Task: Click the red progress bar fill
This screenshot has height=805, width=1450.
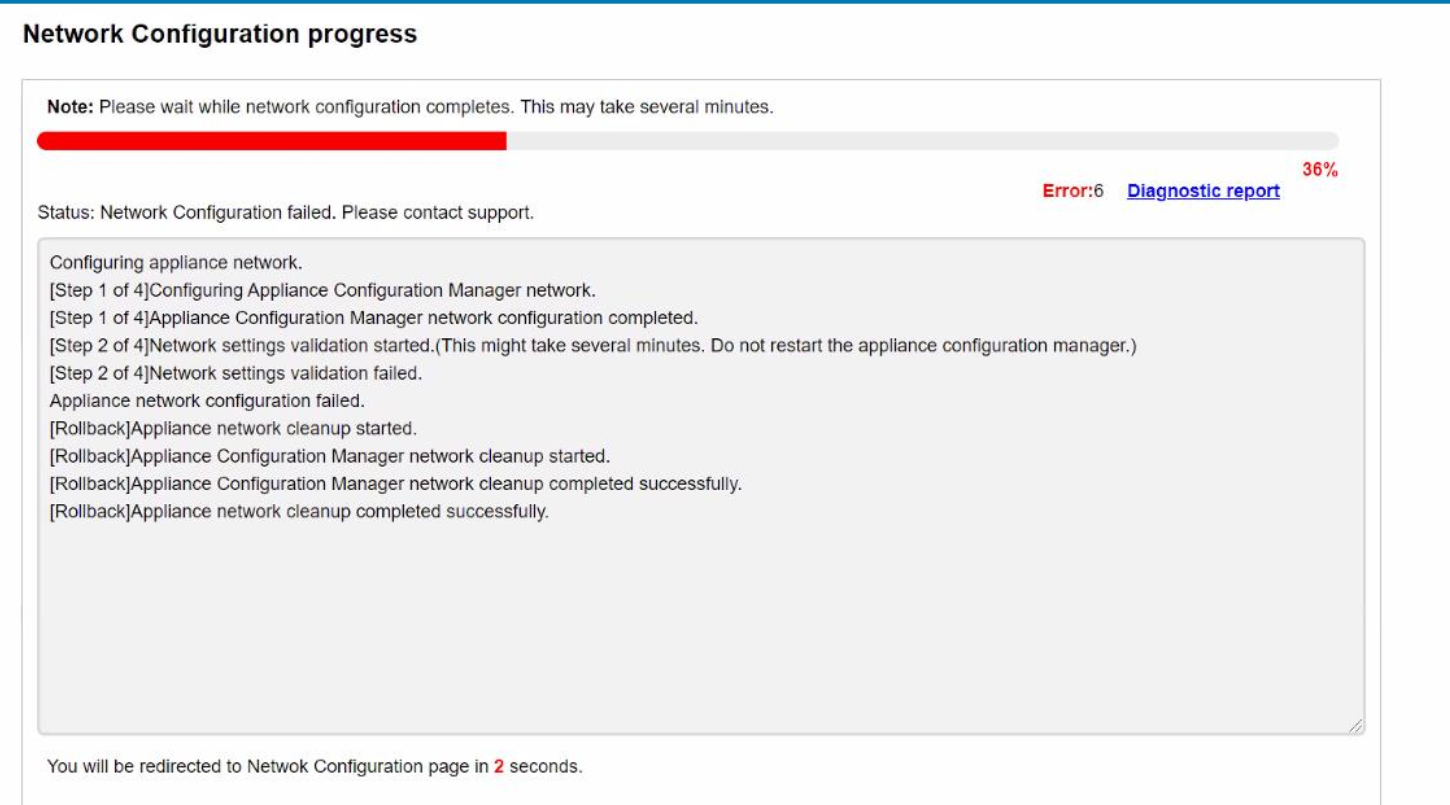Action: click(270, 142)
